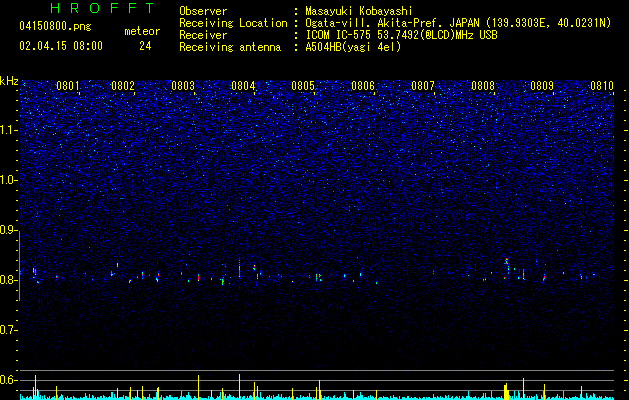Image resolution: width=629 pixels, height=400 pixels.
Task: Click the timestamp 02.04.15 08:00
Action: point(61,46)
